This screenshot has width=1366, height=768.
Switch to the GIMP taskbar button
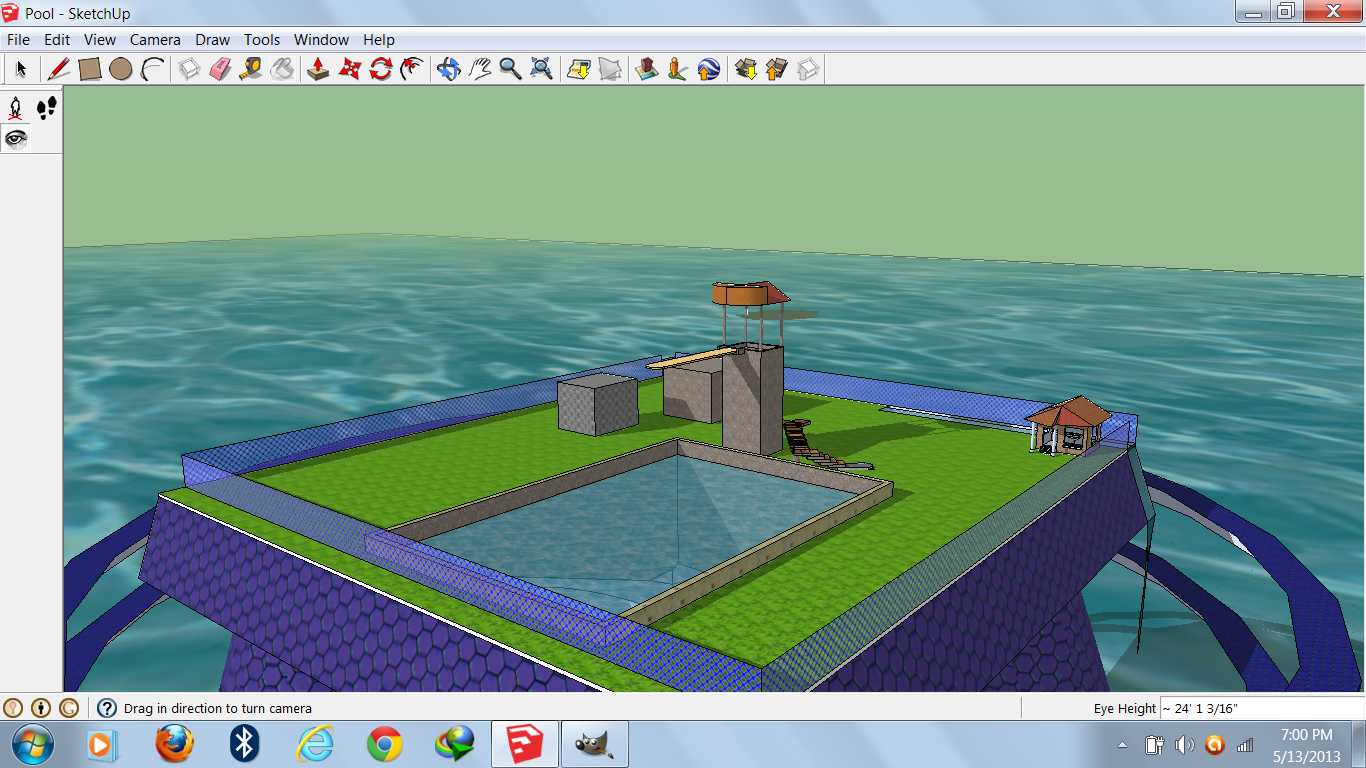click(595, 744)
